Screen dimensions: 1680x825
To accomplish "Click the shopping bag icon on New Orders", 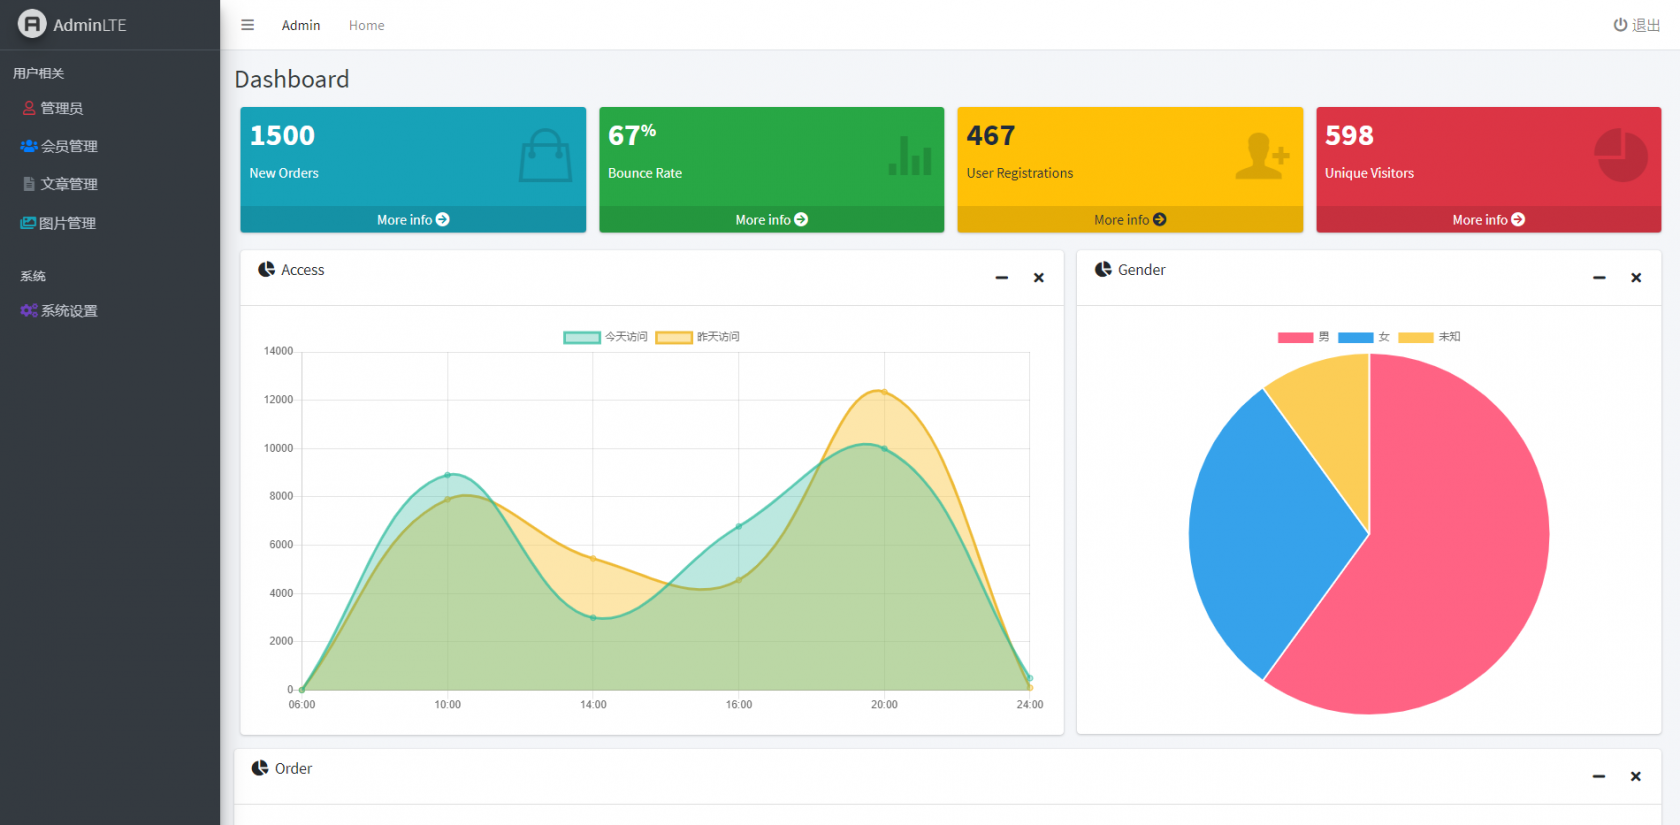I will pyautogui.click(x=545, y=155).
